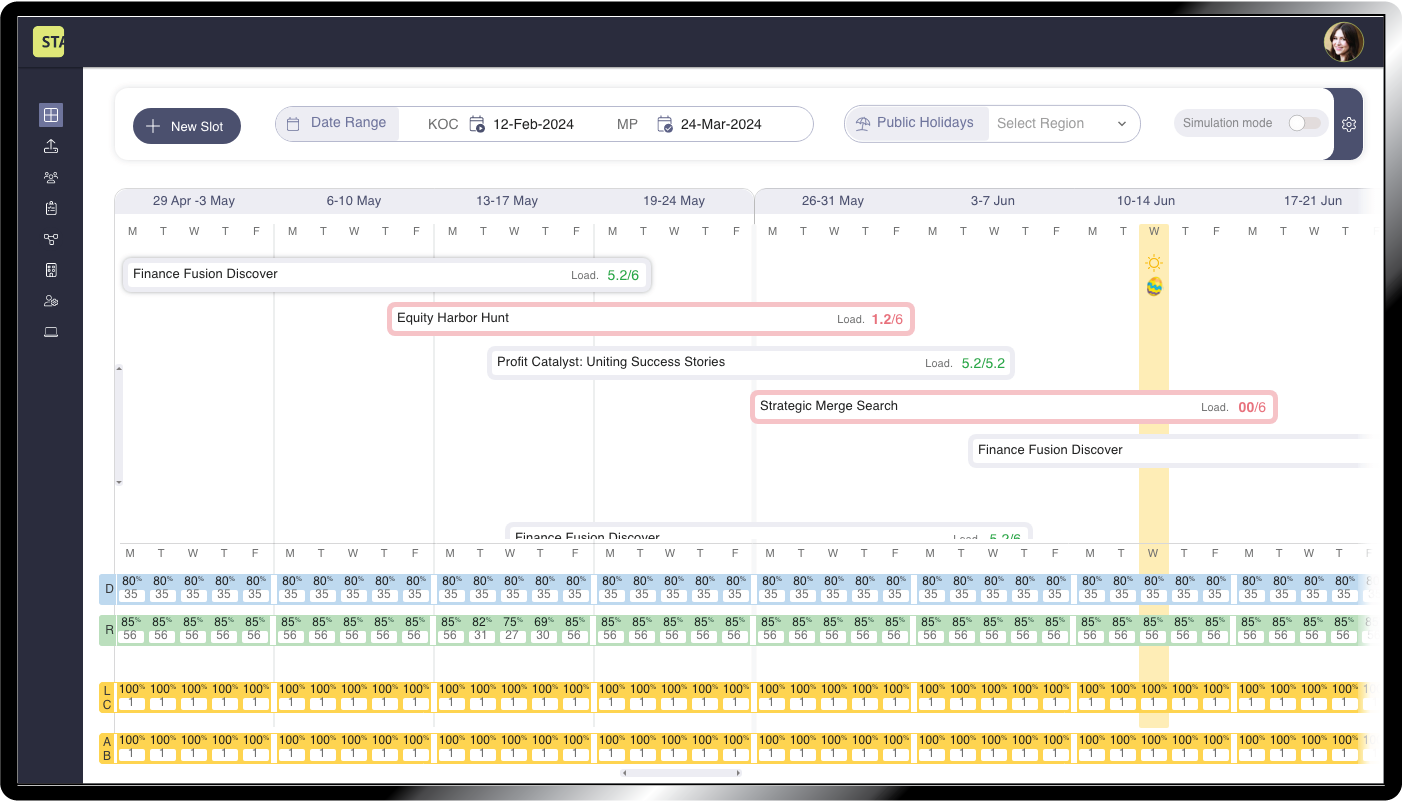
Task: Click the Public Holidays button
Action: pyautogui.click(x=915, y=123)
